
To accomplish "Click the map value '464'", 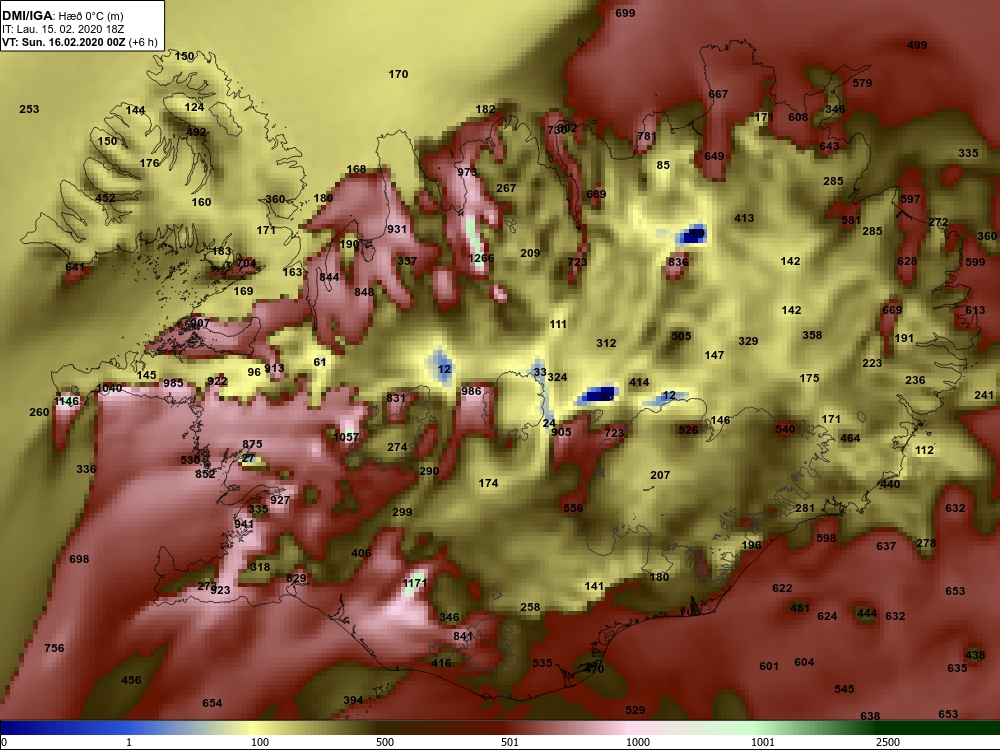I will (850, 438).
